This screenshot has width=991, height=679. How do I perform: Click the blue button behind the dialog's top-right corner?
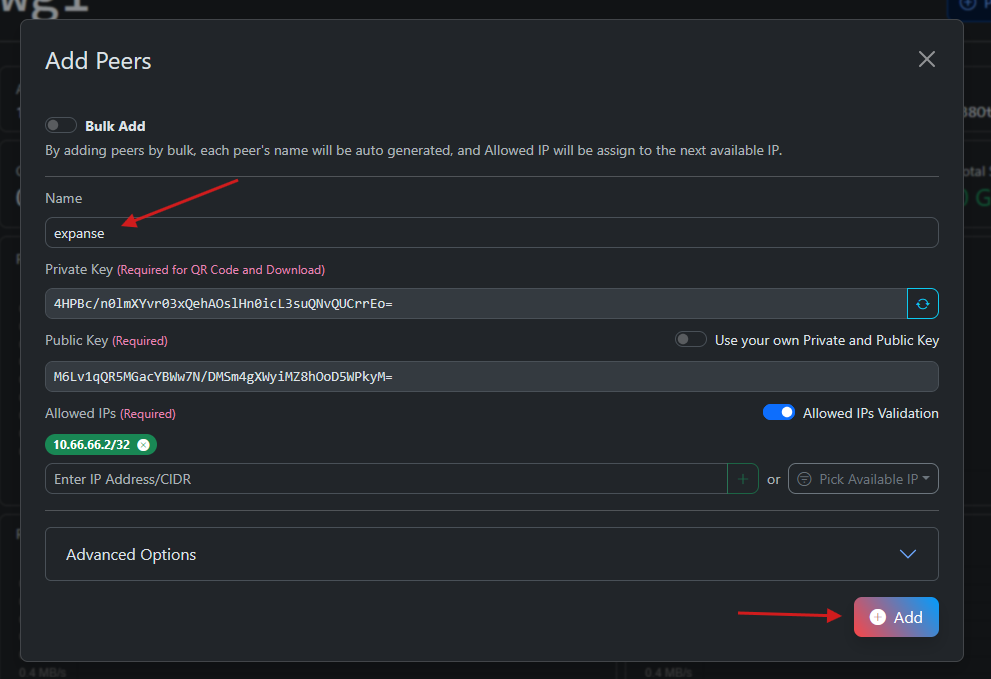[x=970, y=7]
